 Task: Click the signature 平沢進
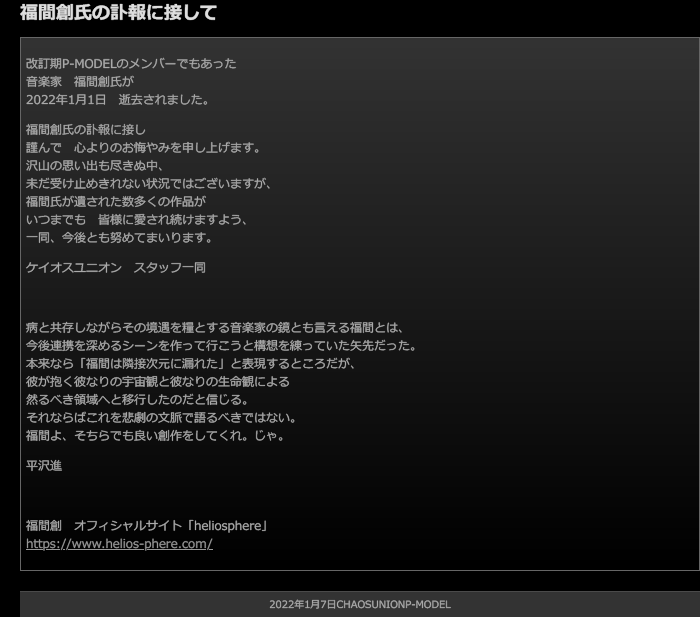tap(44, 466)
